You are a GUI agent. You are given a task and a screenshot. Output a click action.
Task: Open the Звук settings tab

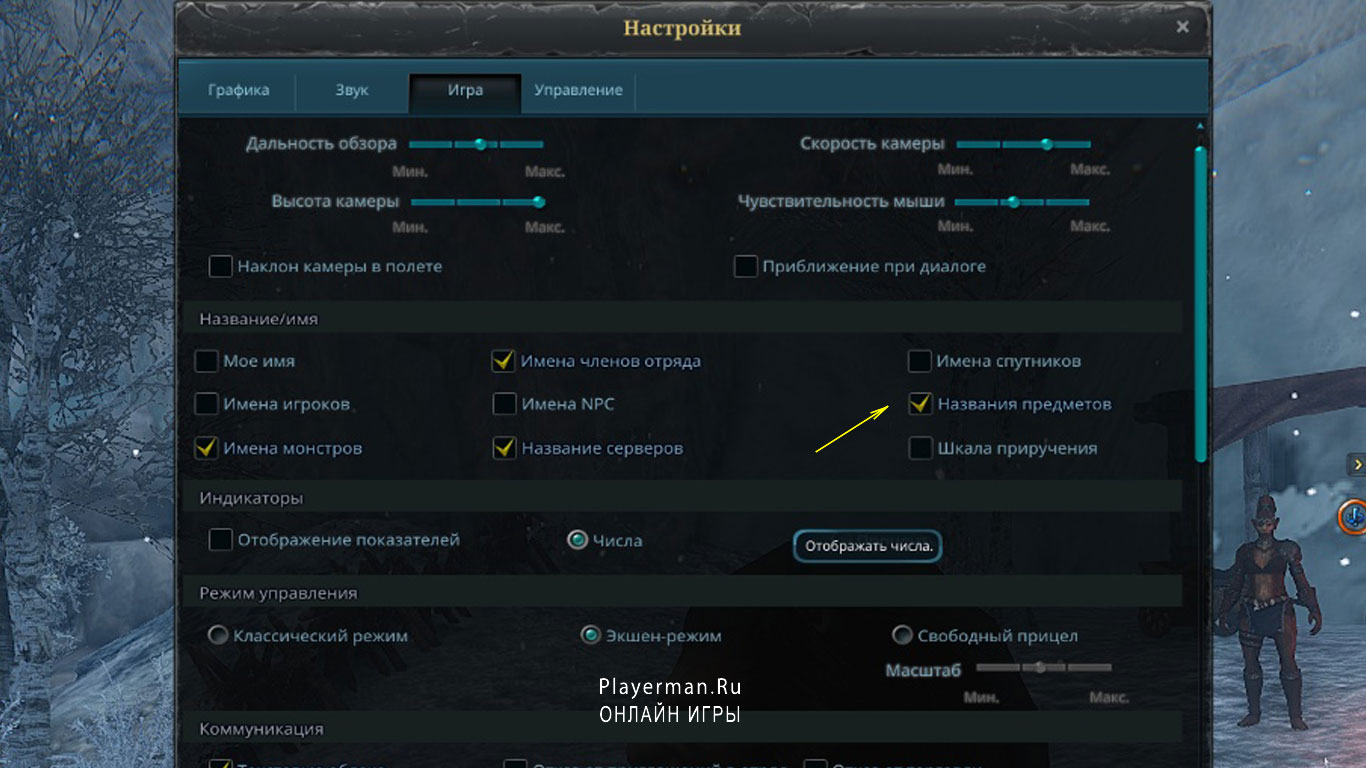(x=351, y=90)
